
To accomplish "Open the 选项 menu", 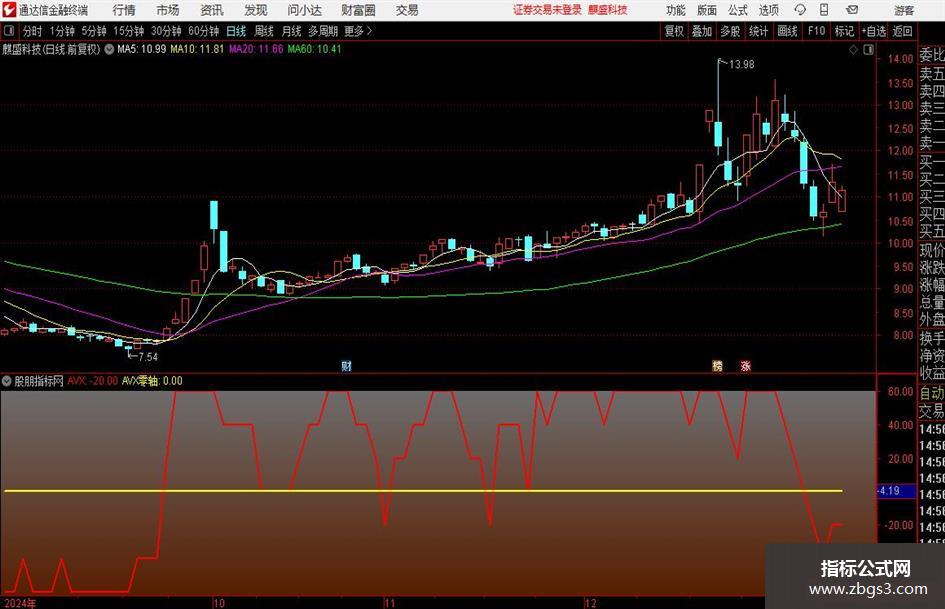I will coord(768,10).
